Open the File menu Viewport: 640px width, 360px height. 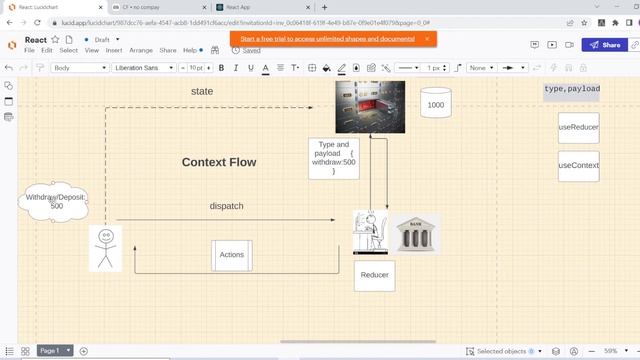(29, 50)
